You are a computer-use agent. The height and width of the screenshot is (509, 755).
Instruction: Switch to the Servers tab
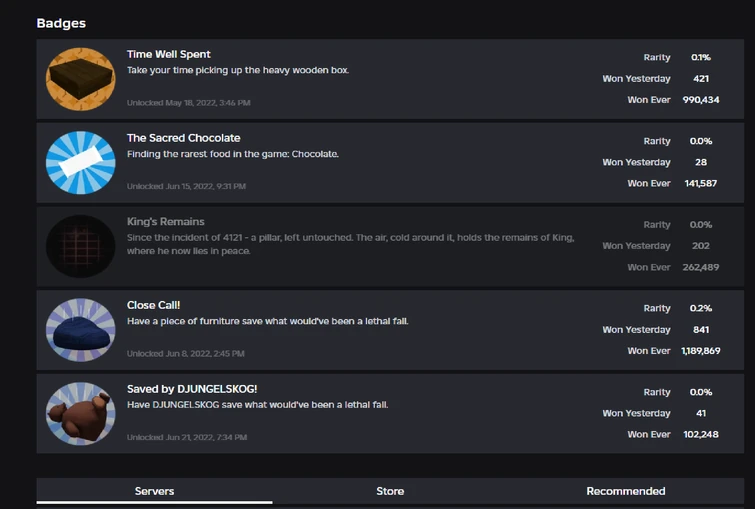[x=154, y=491]
